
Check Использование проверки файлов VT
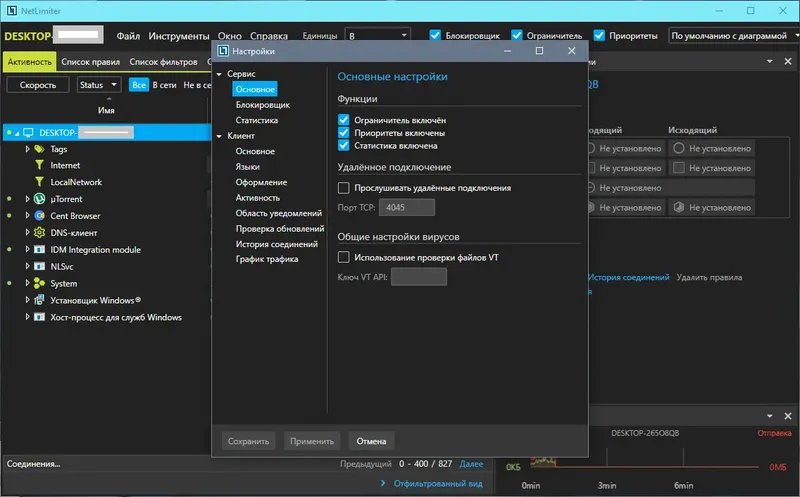pyautogui.click(x=344, y=257)
